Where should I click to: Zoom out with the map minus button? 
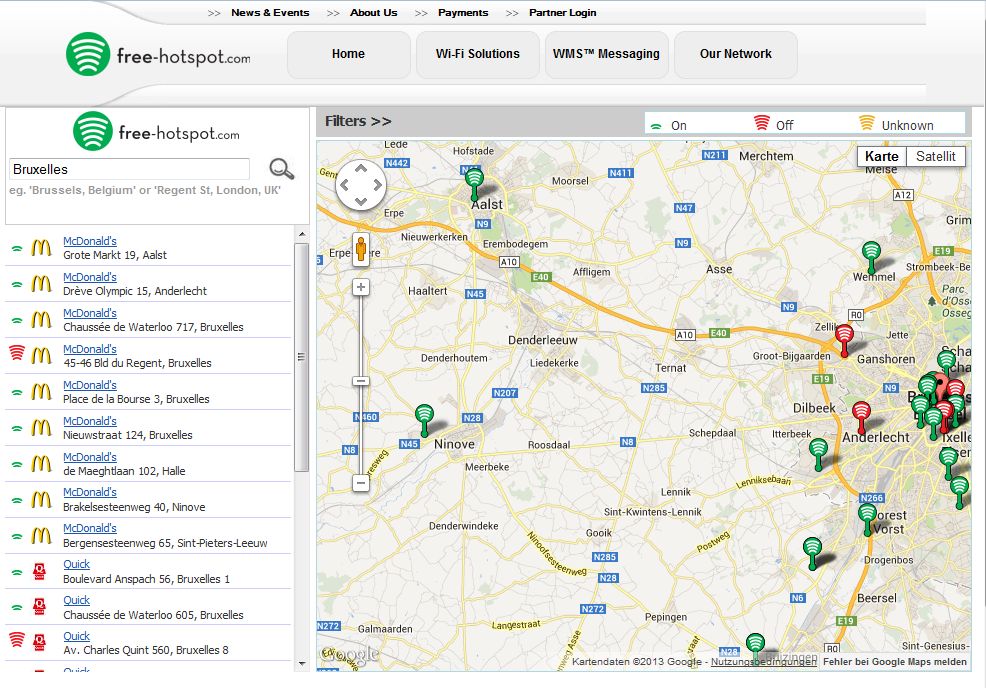pyautogui.click(x=361, y=483)
